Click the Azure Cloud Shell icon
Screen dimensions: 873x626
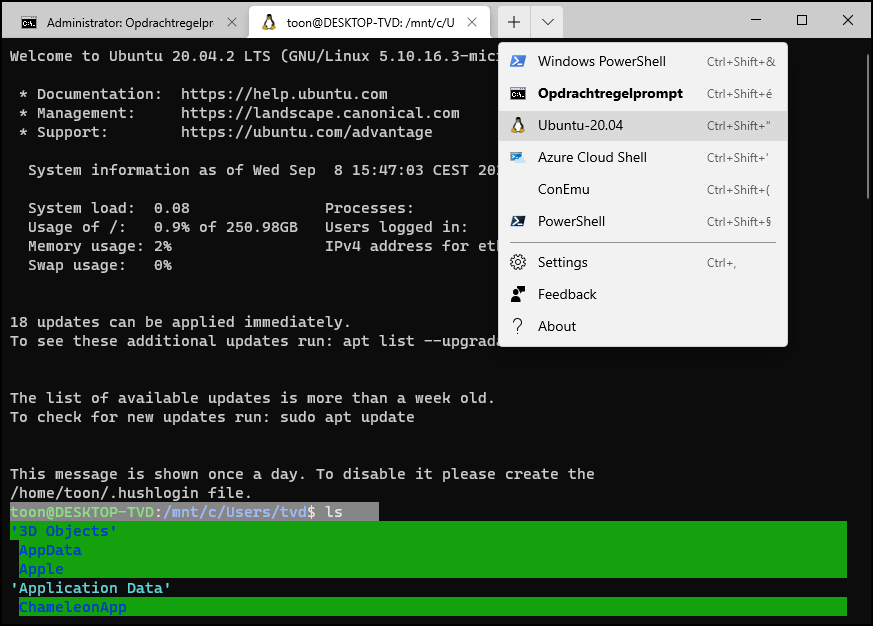tap(518, 158)
